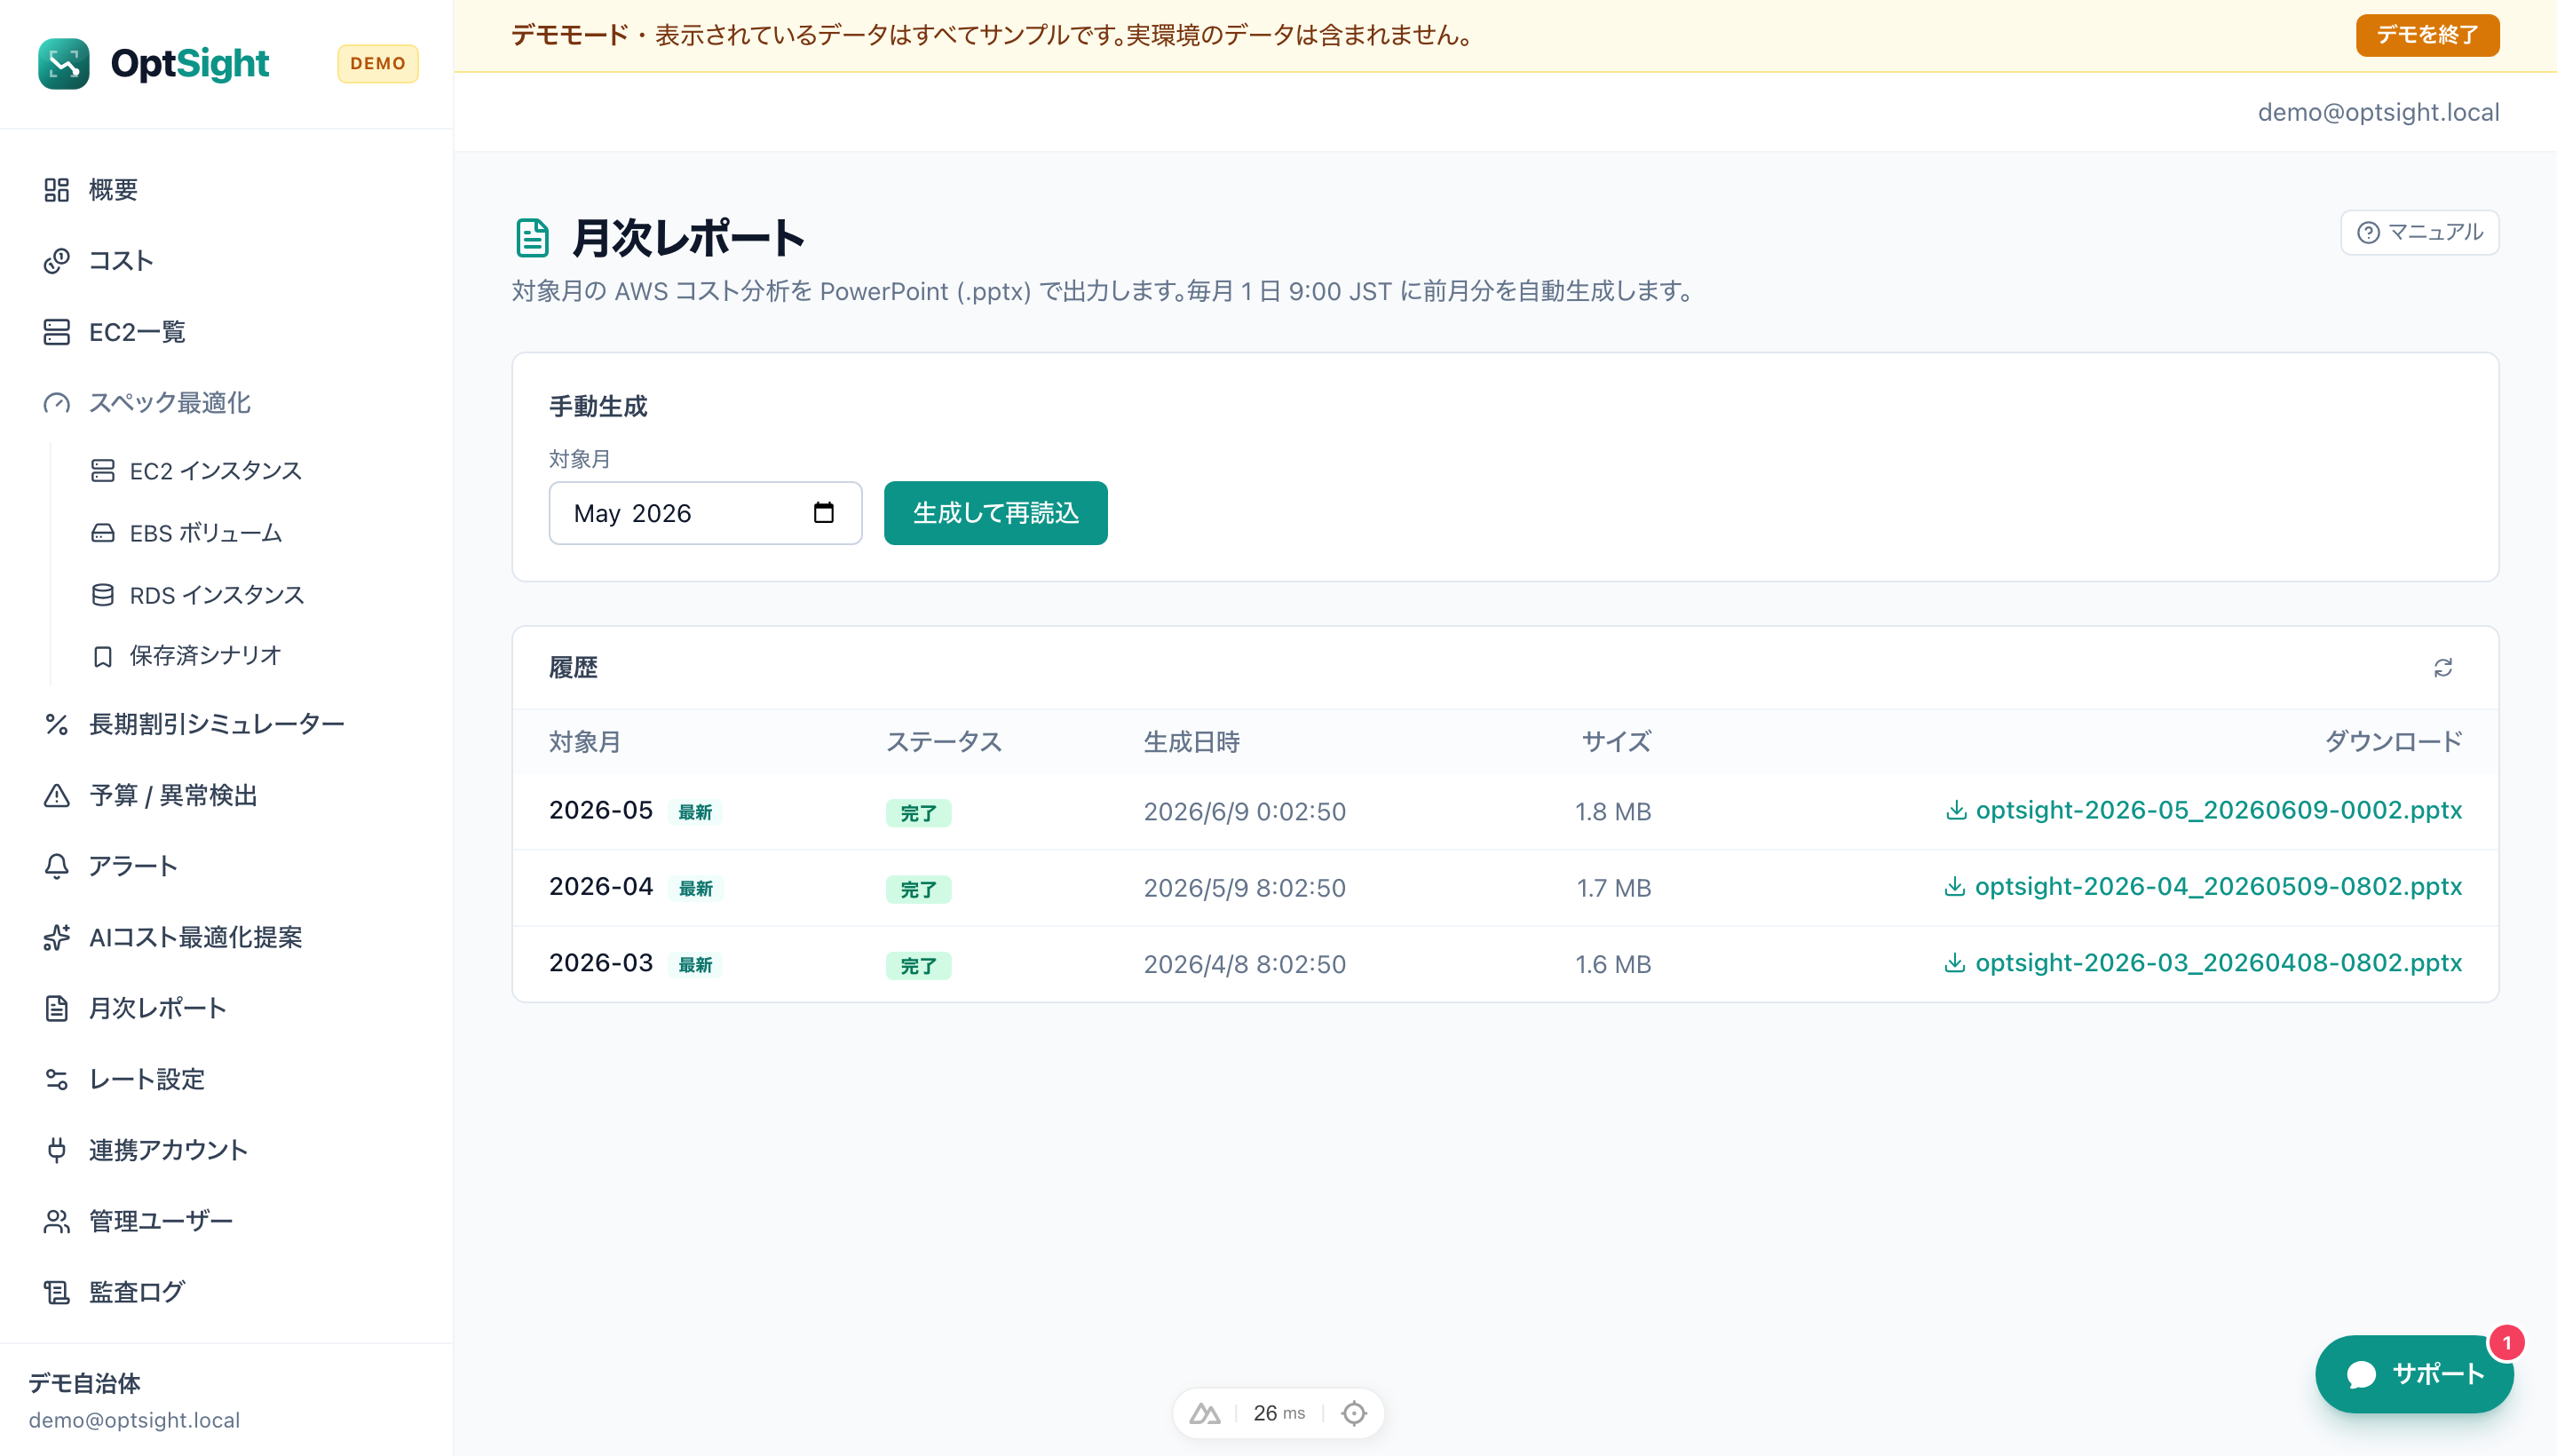The width and height of the screenshot is (2557, 1456).
Task: Click the 生成して再読込 button
Action: pyautogui.click(x=995, y=513)
